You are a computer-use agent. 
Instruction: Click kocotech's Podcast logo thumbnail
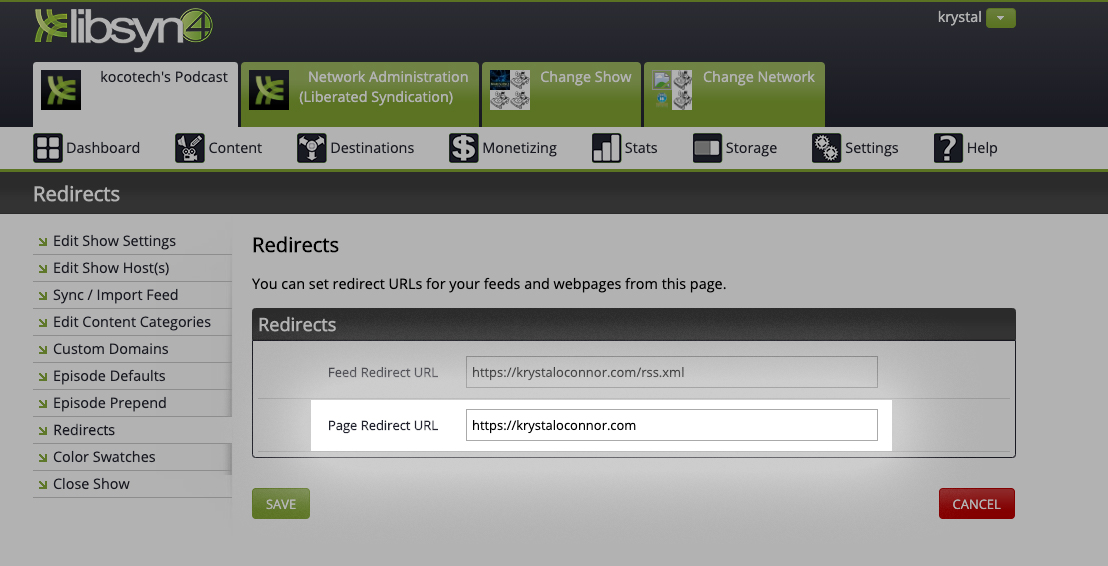tap(61, 90)
